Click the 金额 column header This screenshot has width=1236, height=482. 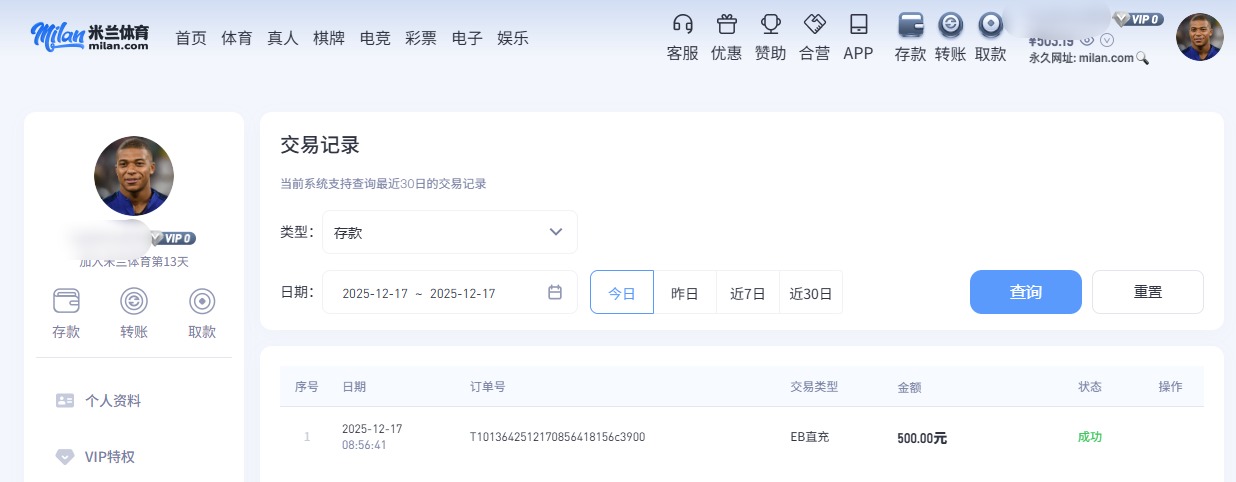[x=909, y=386]
